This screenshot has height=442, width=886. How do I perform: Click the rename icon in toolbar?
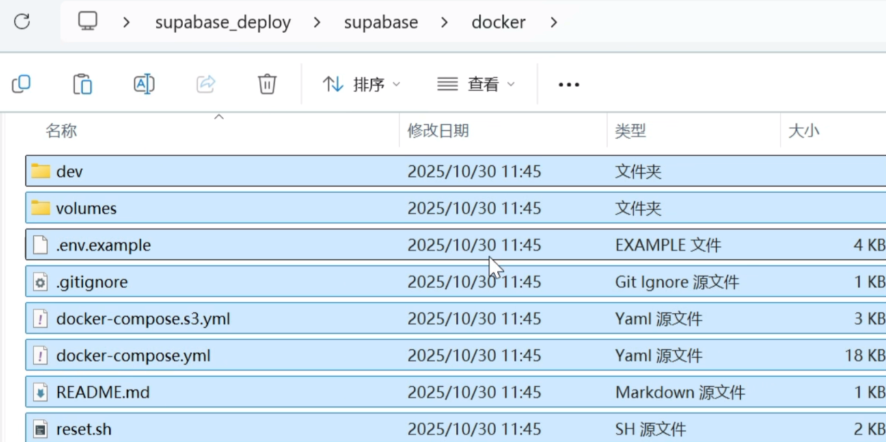tap(144, 84)
